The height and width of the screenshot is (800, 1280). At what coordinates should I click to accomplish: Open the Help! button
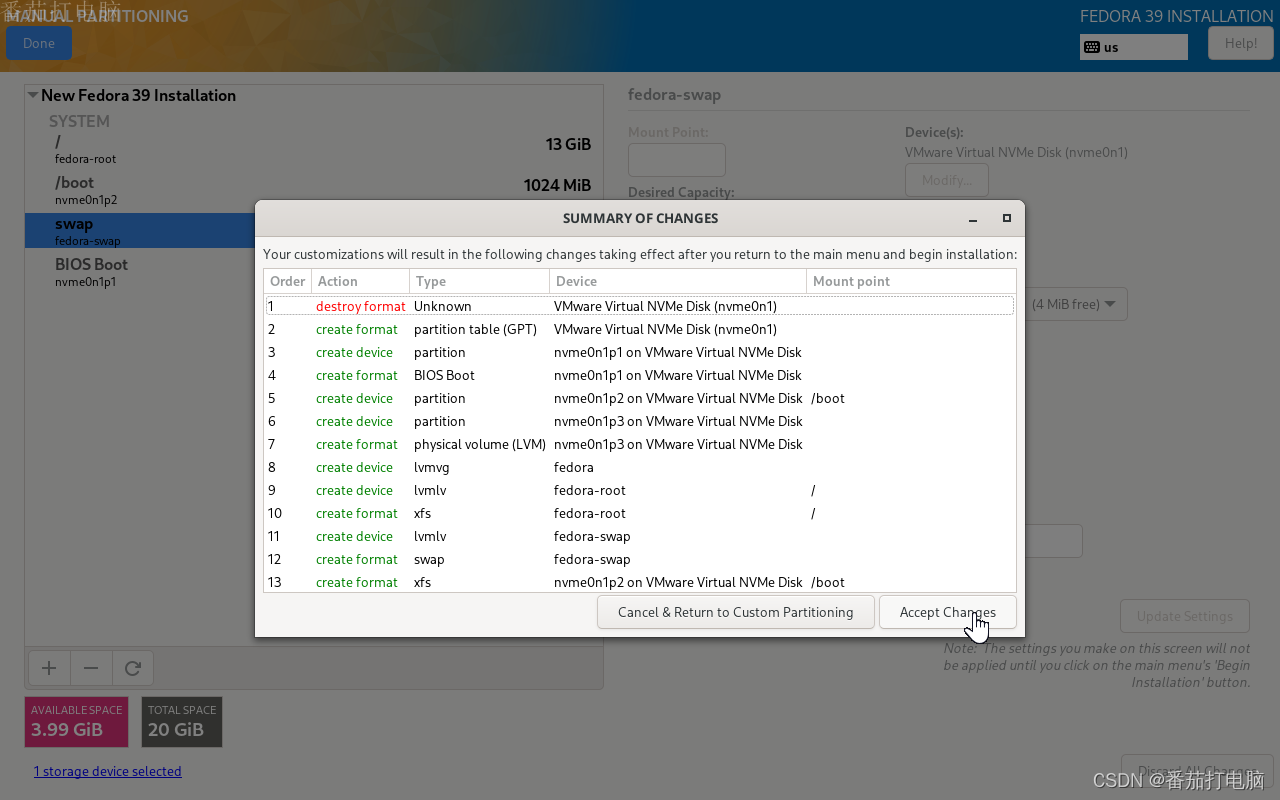coord(1241,43)
